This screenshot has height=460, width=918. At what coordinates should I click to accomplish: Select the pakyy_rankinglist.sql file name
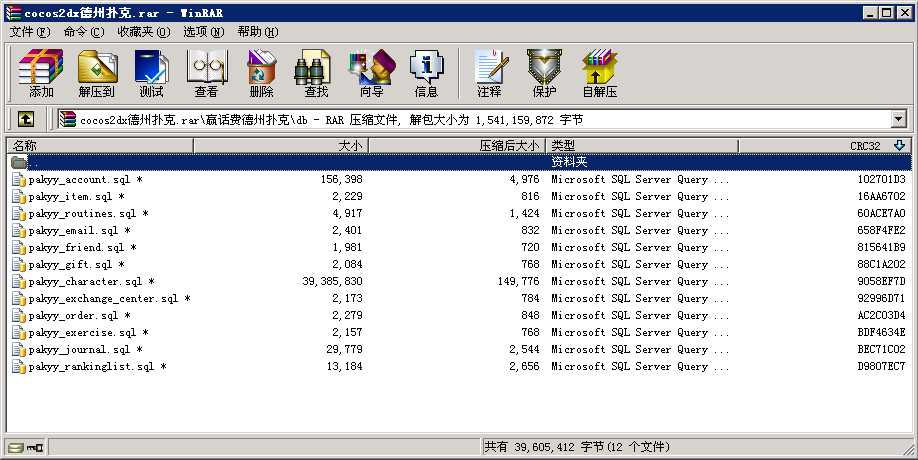97,366
